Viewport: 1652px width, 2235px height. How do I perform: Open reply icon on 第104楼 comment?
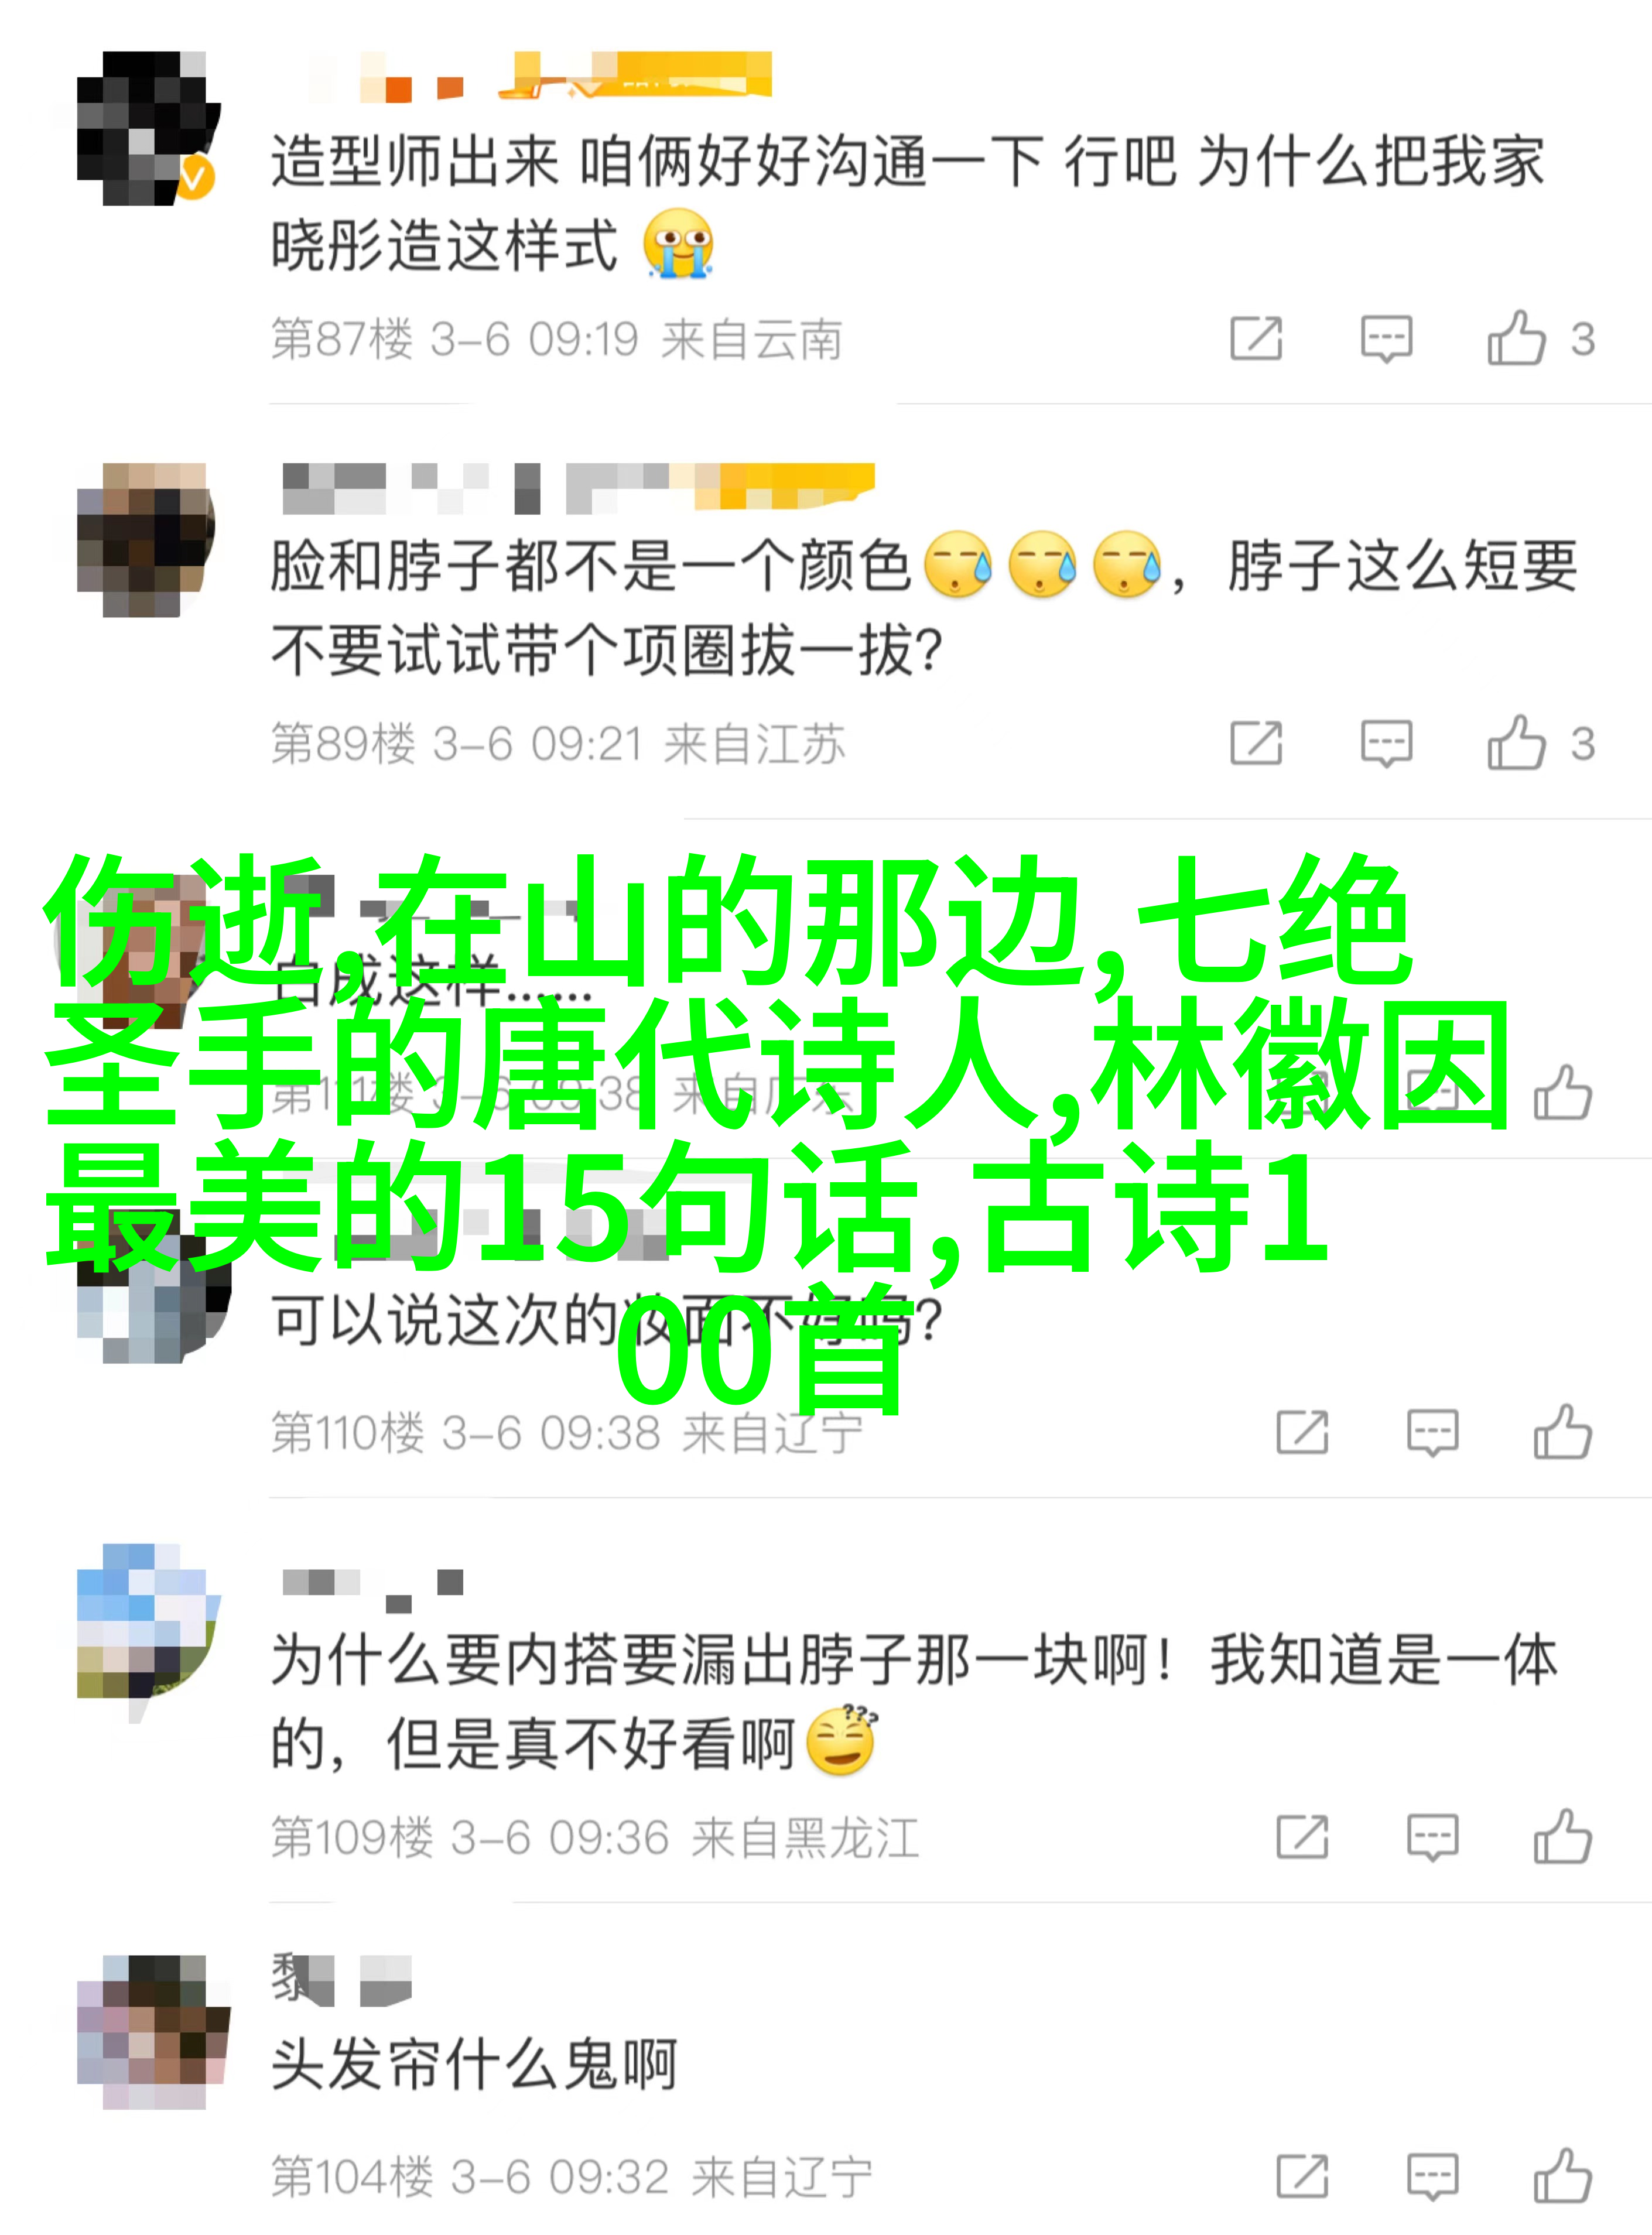[1432, 2177]
